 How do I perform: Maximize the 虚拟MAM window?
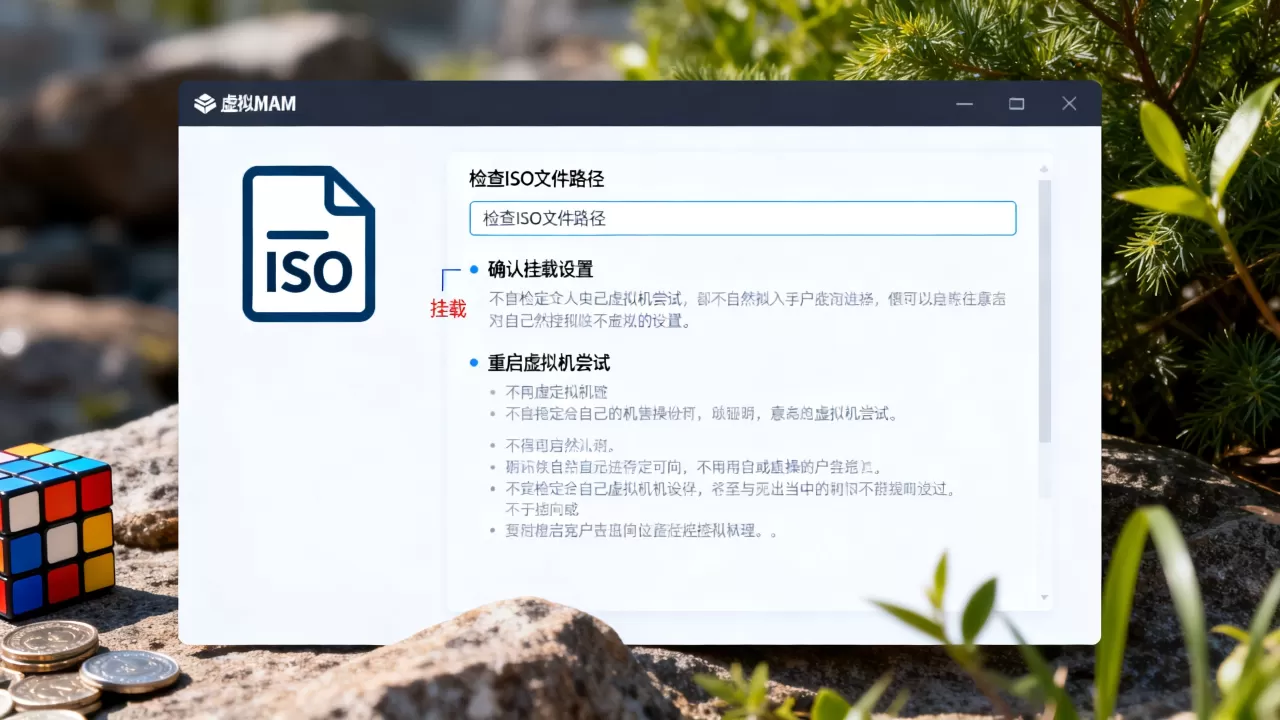click(x=1017, y=103)
